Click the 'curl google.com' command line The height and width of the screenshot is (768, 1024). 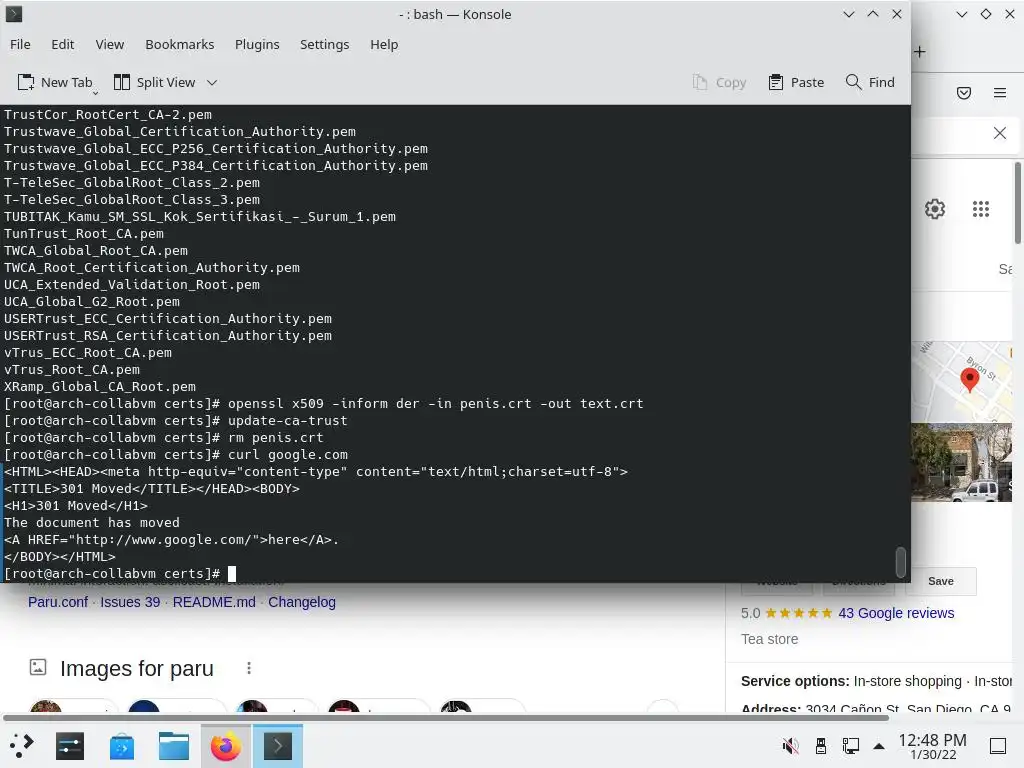coord(176,455)
